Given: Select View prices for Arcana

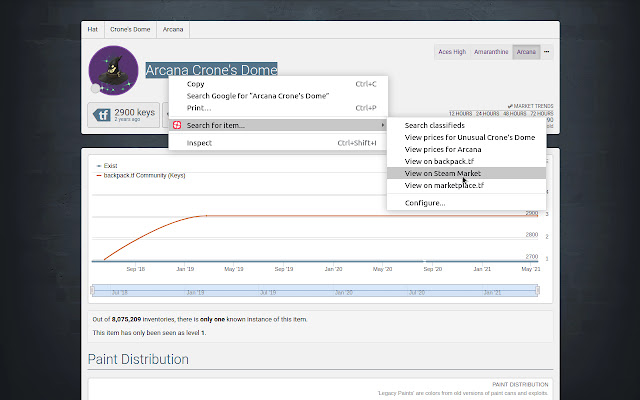Looking at the screenshot, I should [x=467, y=149].
